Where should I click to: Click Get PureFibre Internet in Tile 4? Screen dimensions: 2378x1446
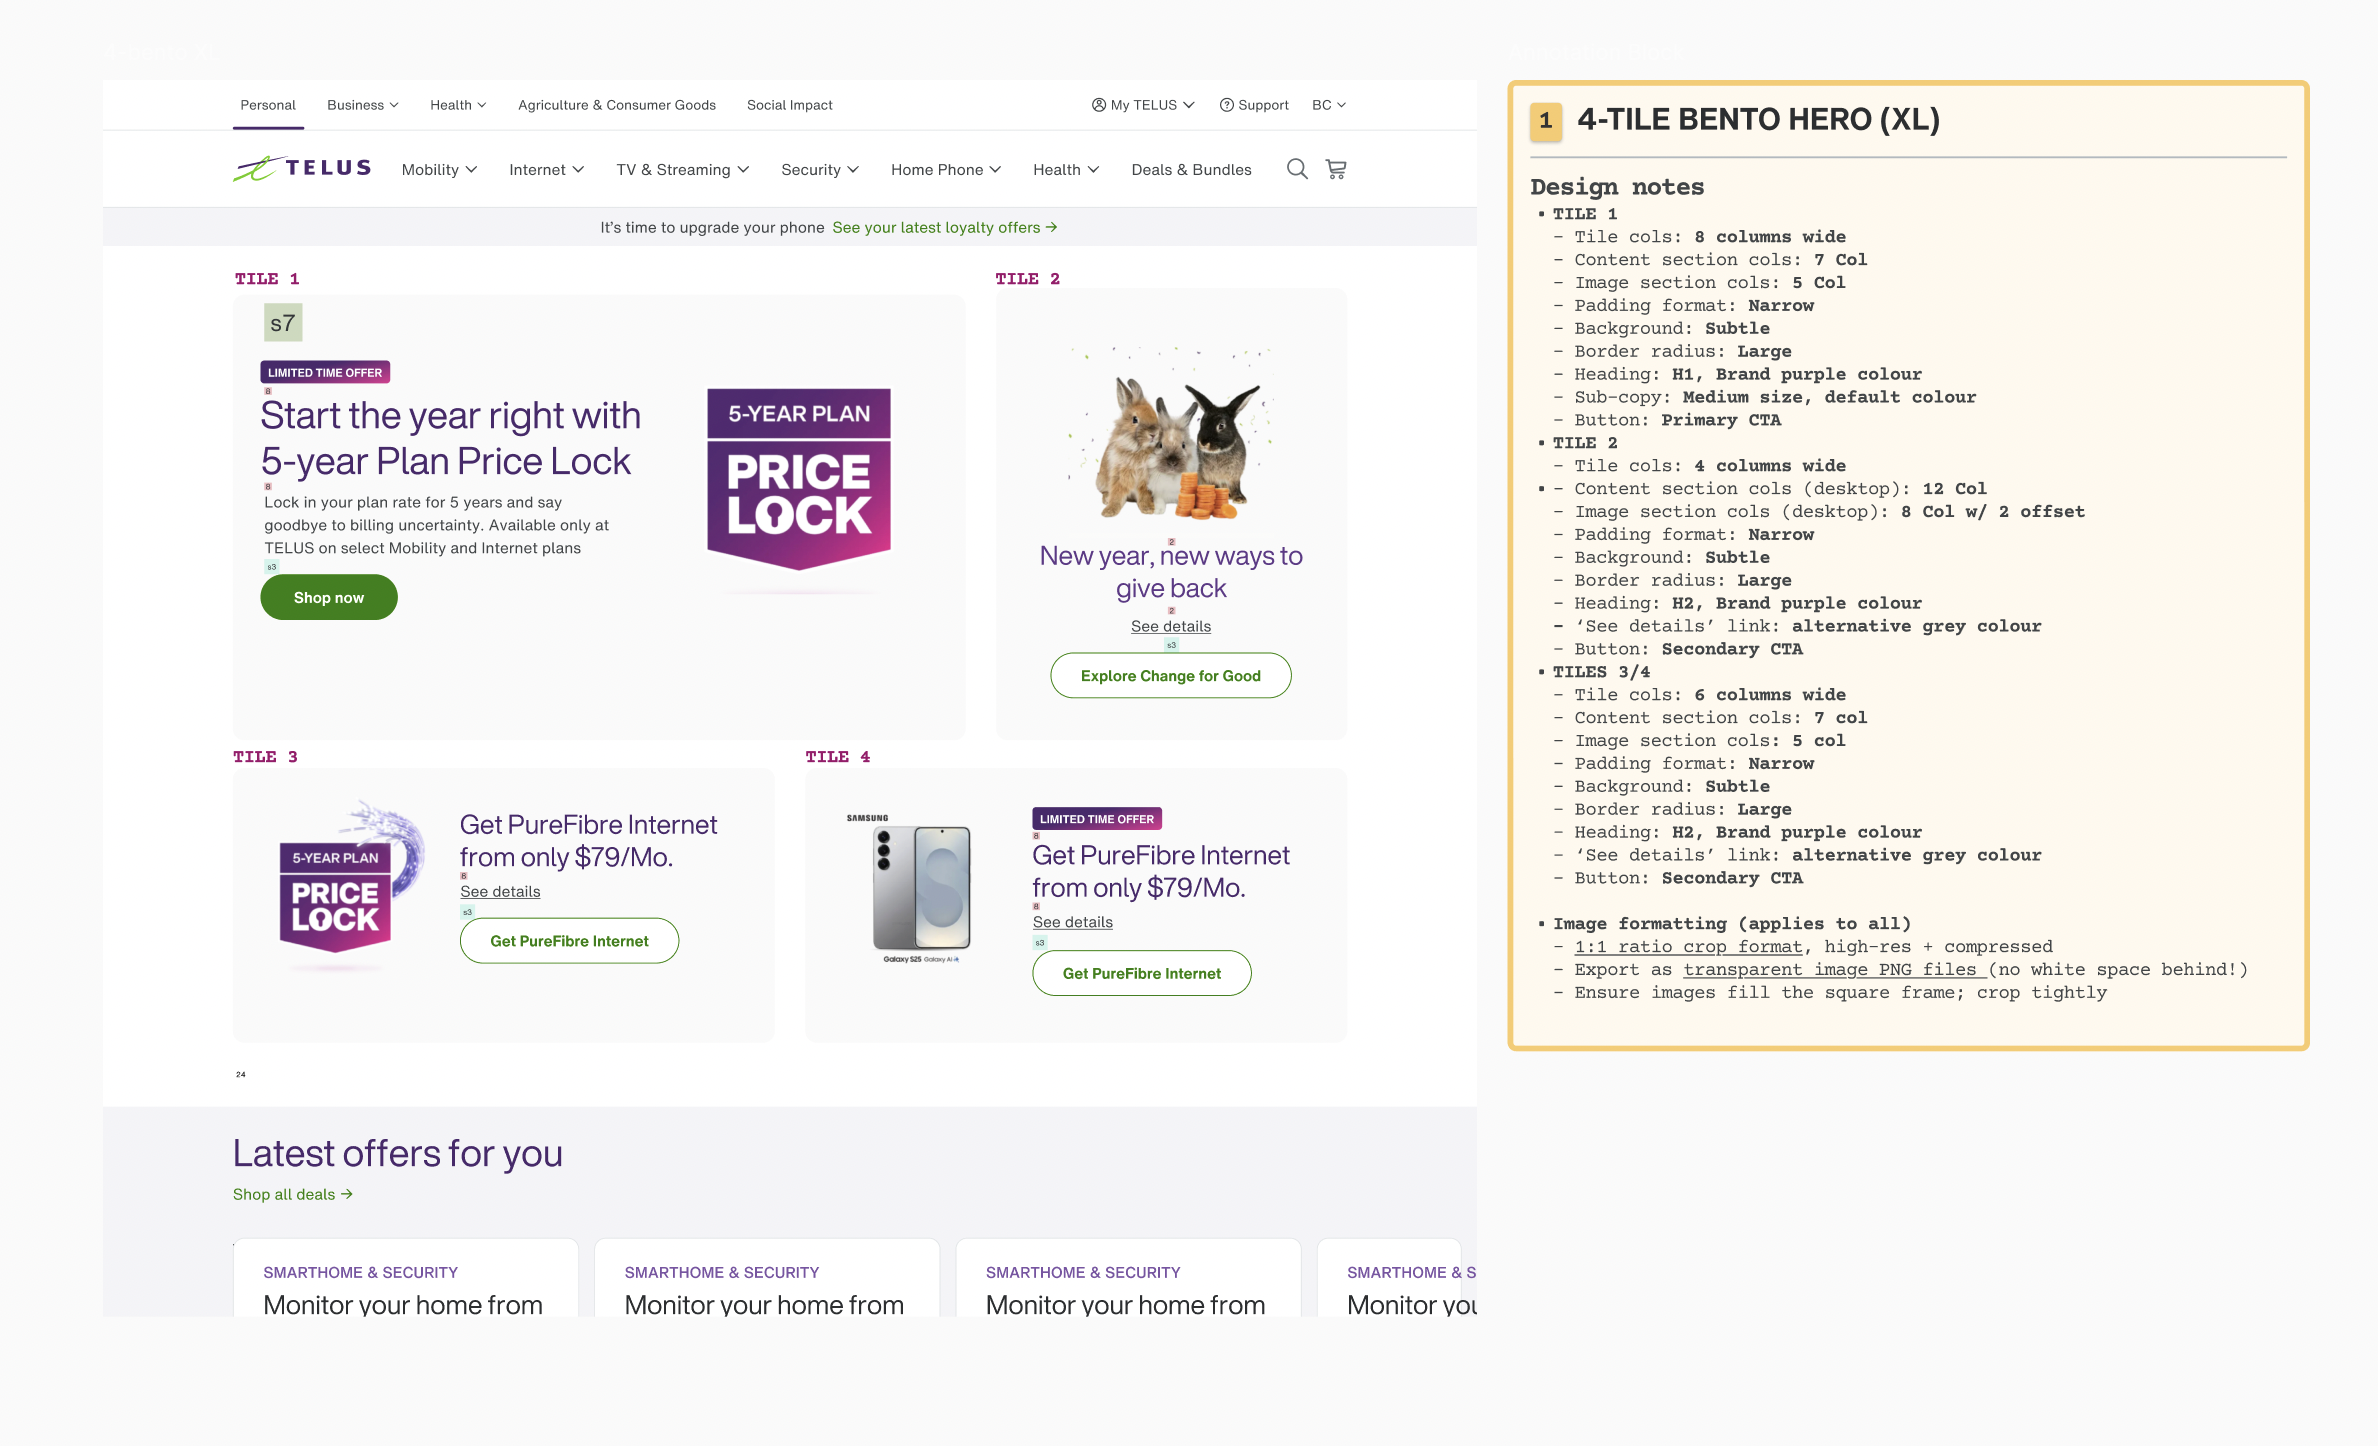coord(1141,973)
